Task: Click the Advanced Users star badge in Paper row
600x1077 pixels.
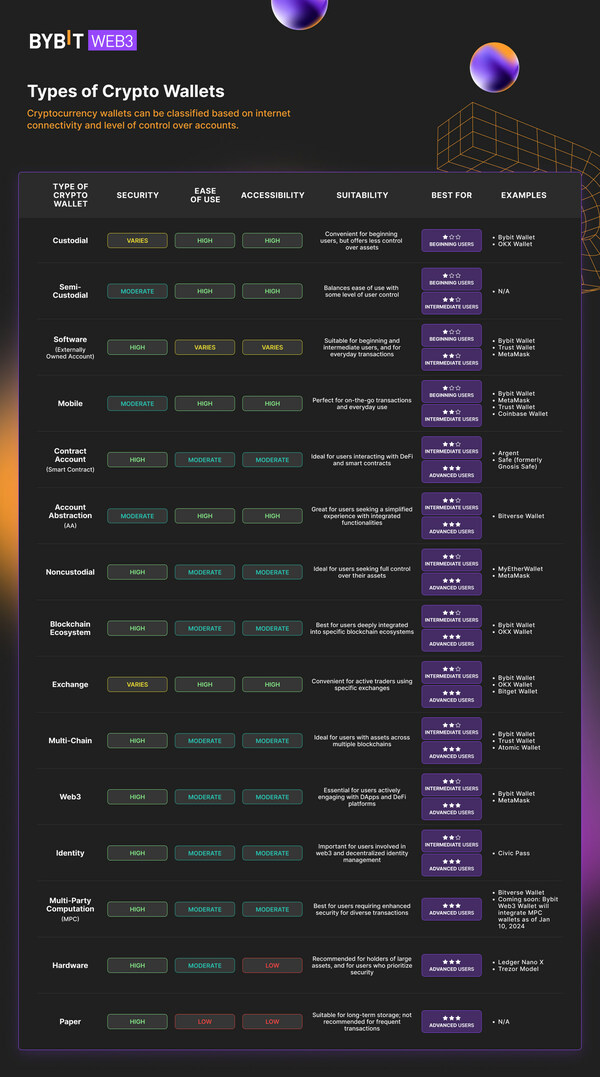Action: coord(451,1021)
